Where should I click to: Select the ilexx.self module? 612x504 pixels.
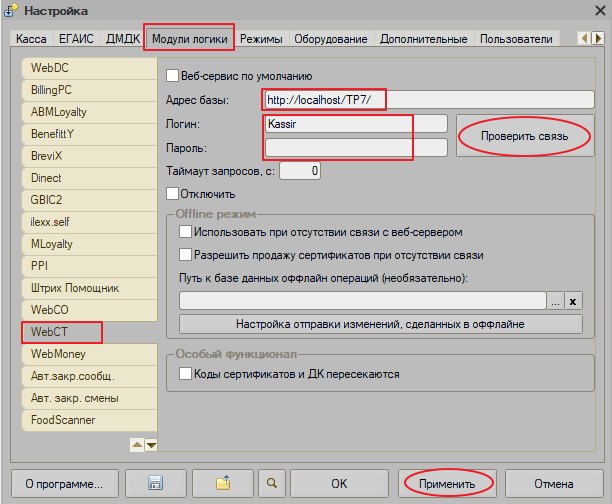click(90, 222)
